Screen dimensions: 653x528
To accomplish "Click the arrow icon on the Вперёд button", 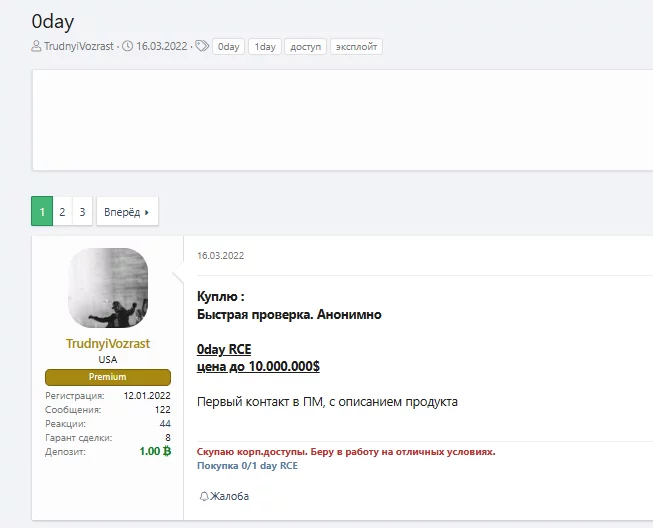I will tap(147, 212).
